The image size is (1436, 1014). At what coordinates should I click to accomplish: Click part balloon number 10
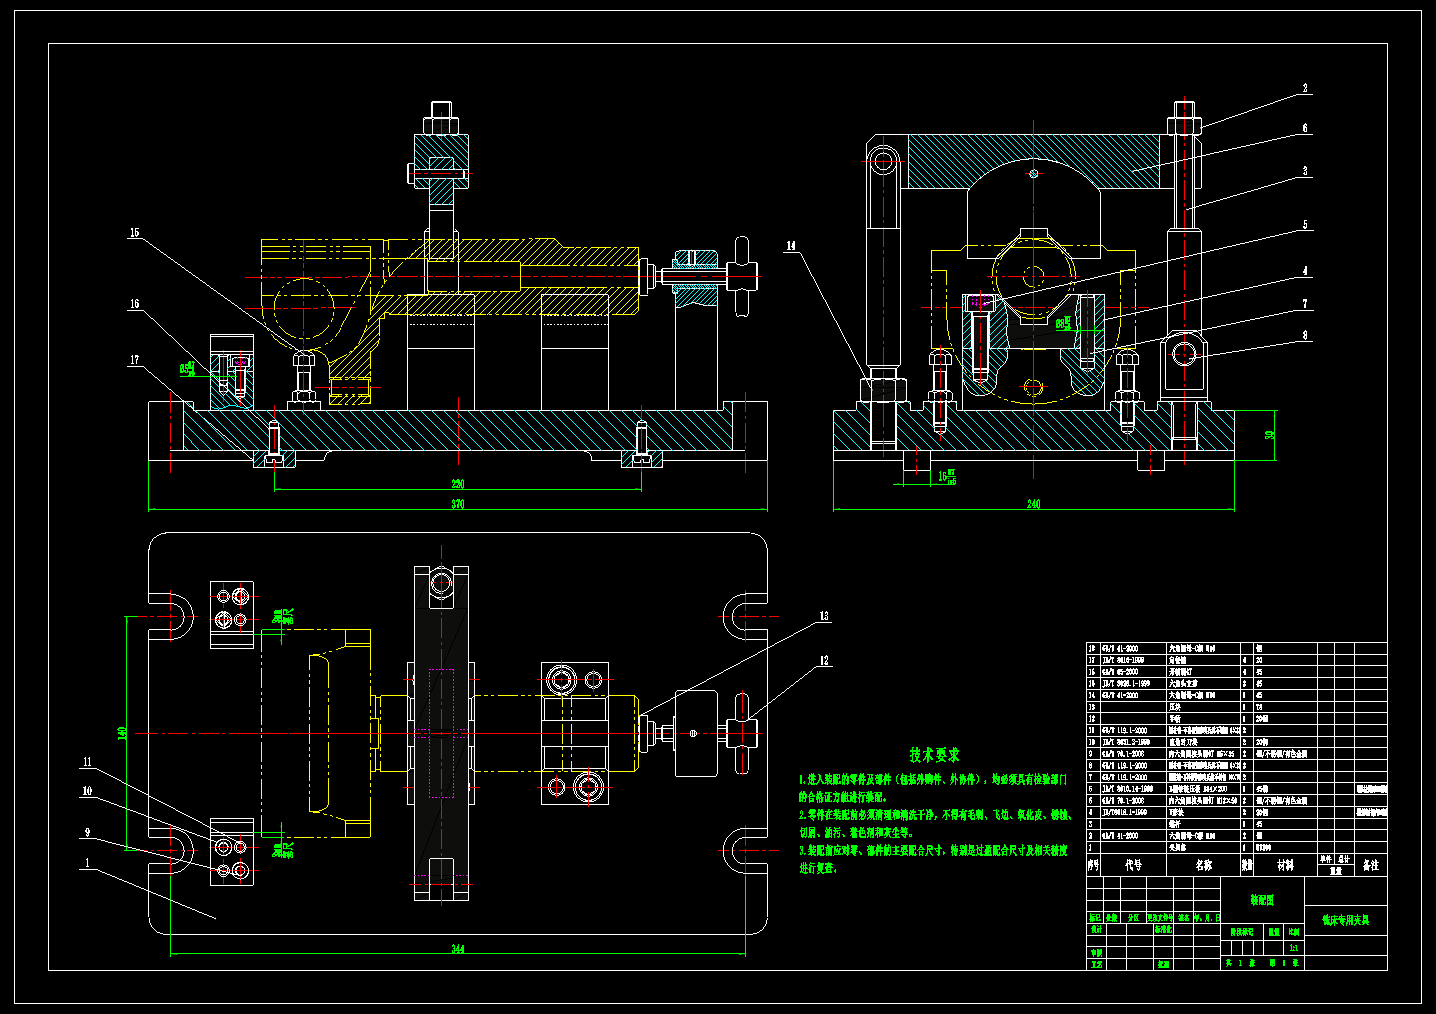pyautogui.click(x=87, y=791)
